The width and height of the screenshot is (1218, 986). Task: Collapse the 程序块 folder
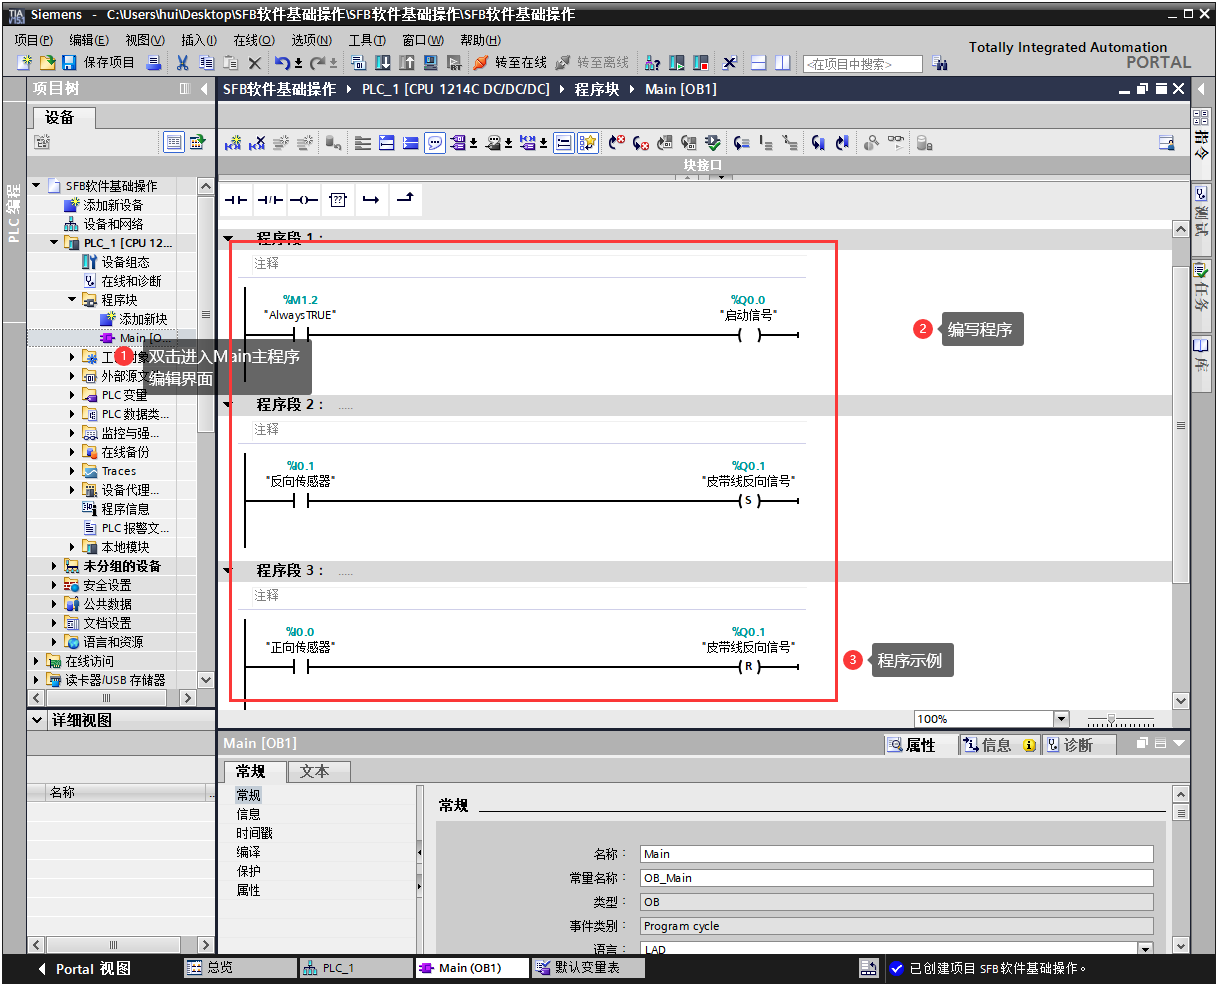[x=73, y=300]
